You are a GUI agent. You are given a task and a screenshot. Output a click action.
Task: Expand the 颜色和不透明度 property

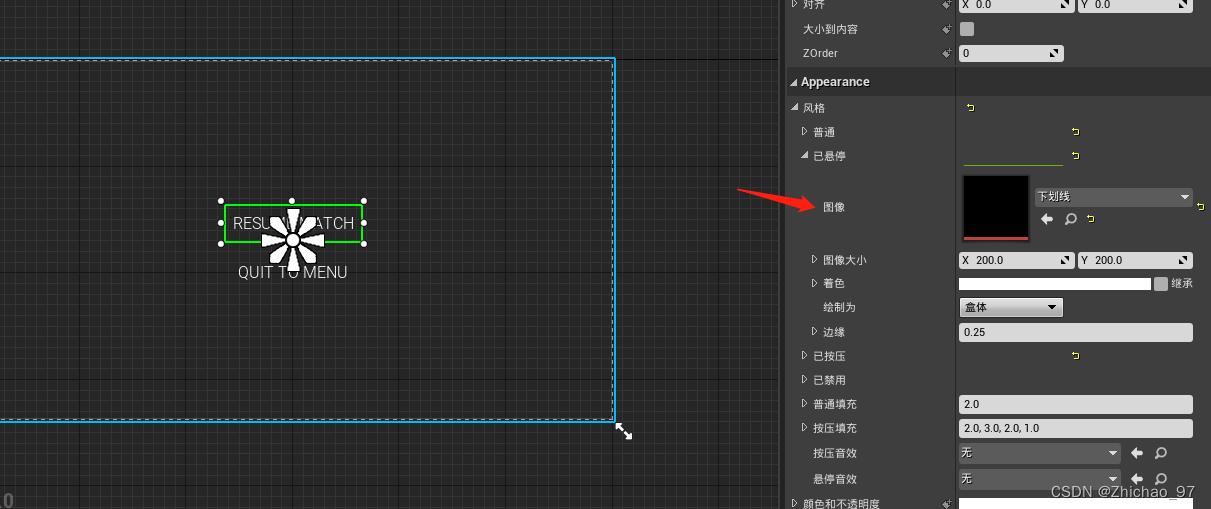(x=794, y=503)
